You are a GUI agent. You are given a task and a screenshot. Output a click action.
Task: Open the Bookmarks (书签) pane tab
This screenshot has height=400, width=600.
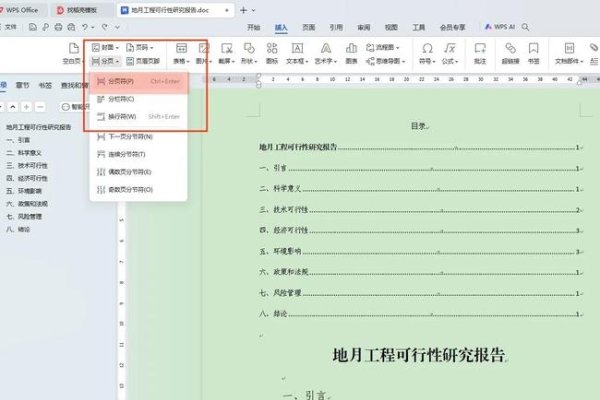click(x=45, y=85)
